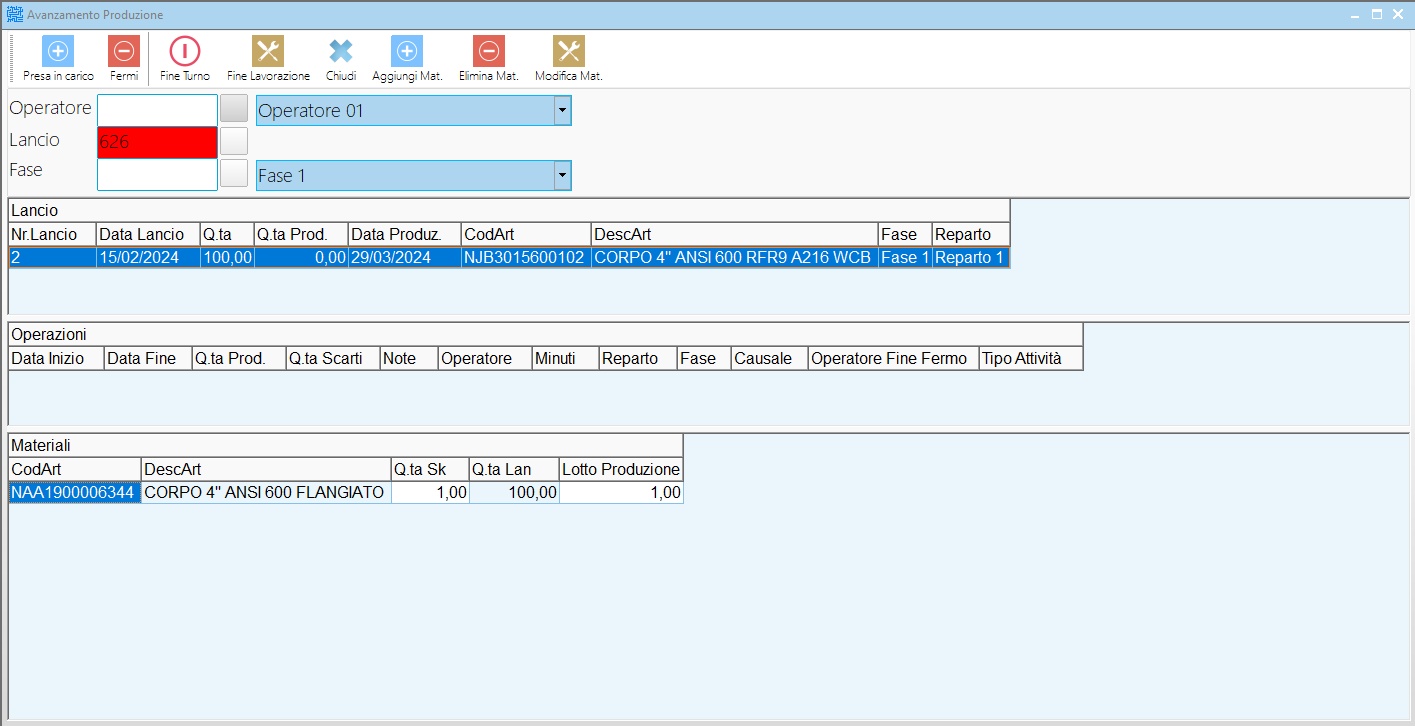Click the Operatore input field
1415x726 pixels.
coord(157,110)
